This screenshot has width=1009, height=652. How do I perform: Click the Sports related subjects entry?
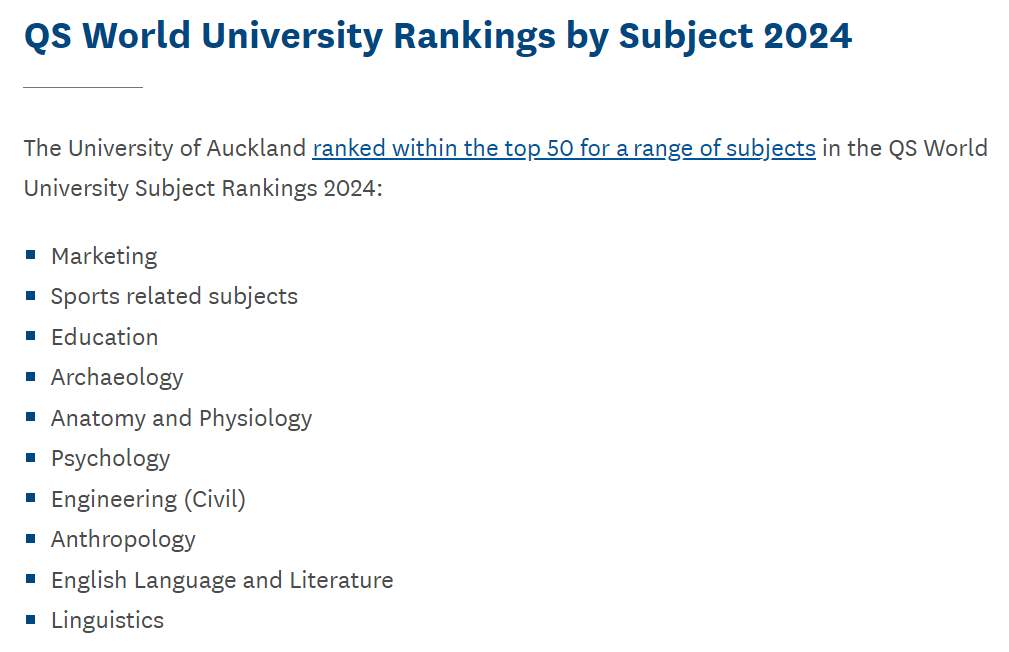click(174, 296)
